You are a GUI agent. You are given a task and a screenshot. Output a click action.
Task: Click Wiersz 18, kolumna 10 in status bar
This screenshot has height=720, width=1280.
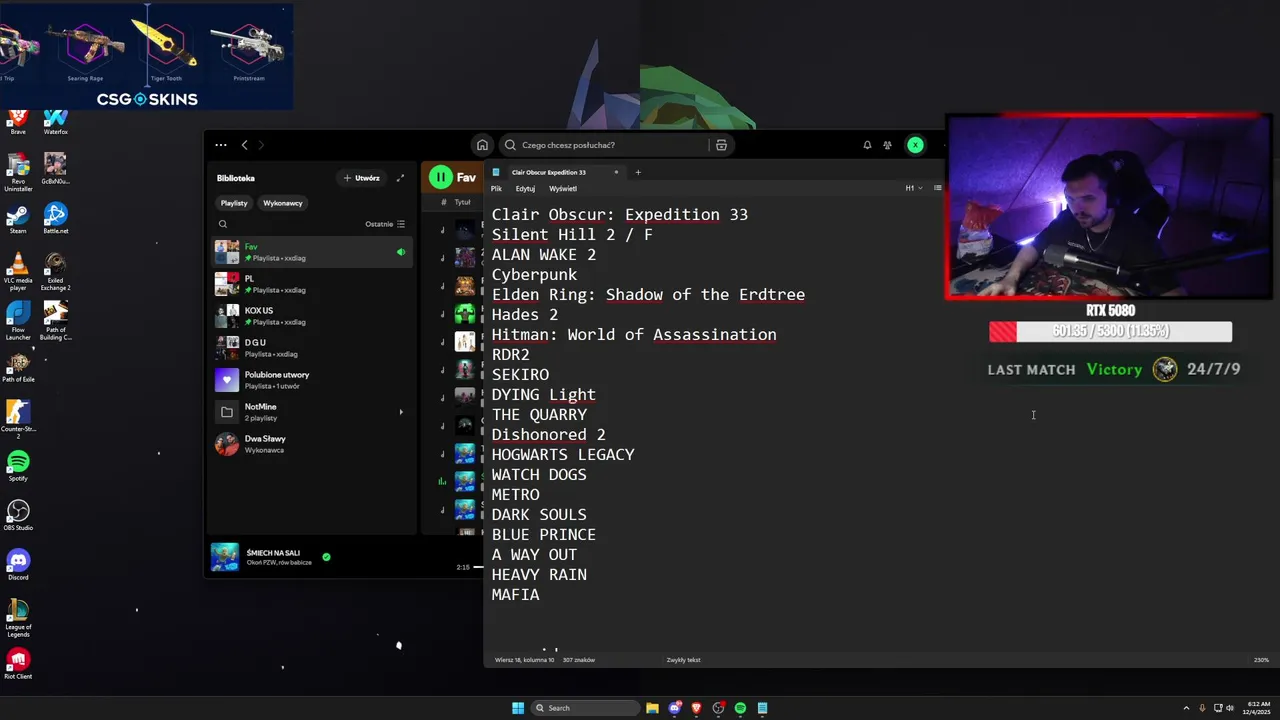[x=524, y=660]
